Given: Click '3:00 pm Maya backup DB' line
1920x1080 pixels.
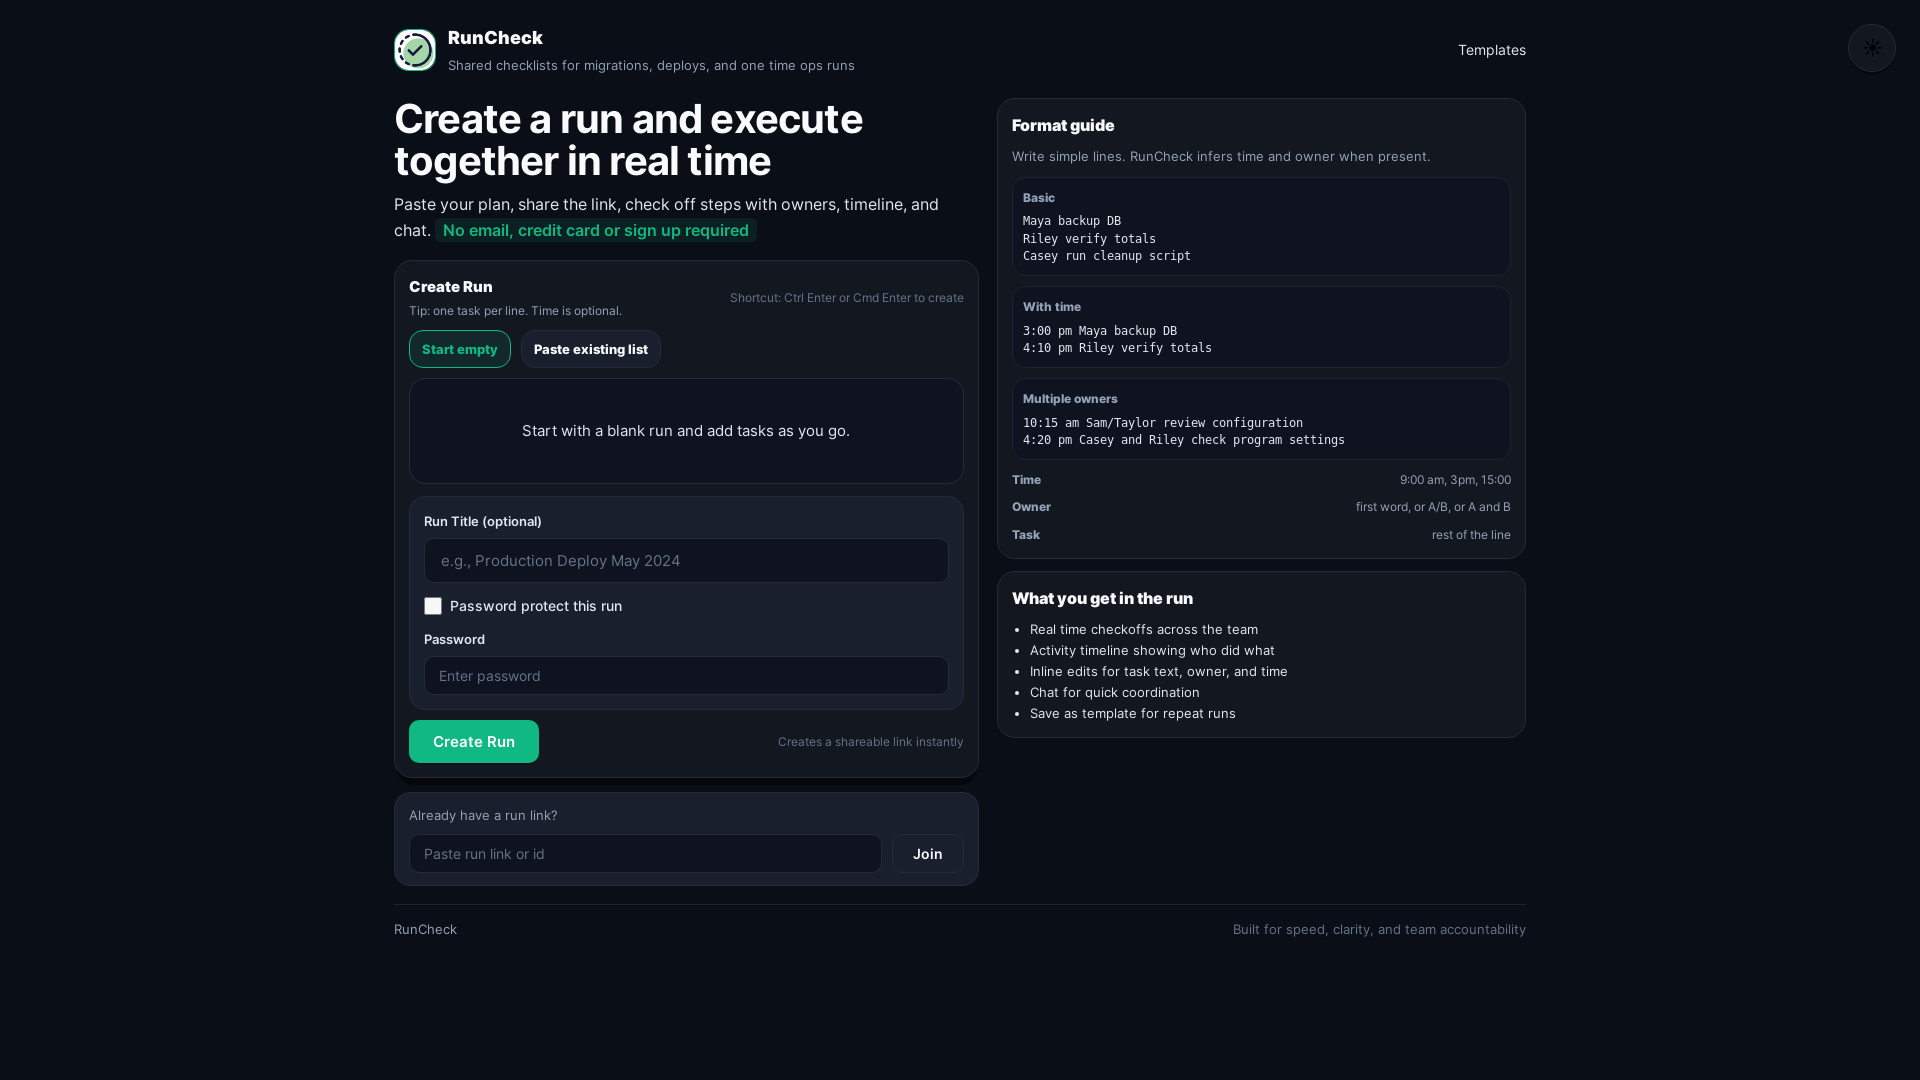Looking at the screenshot, I should click(1100, 331).
